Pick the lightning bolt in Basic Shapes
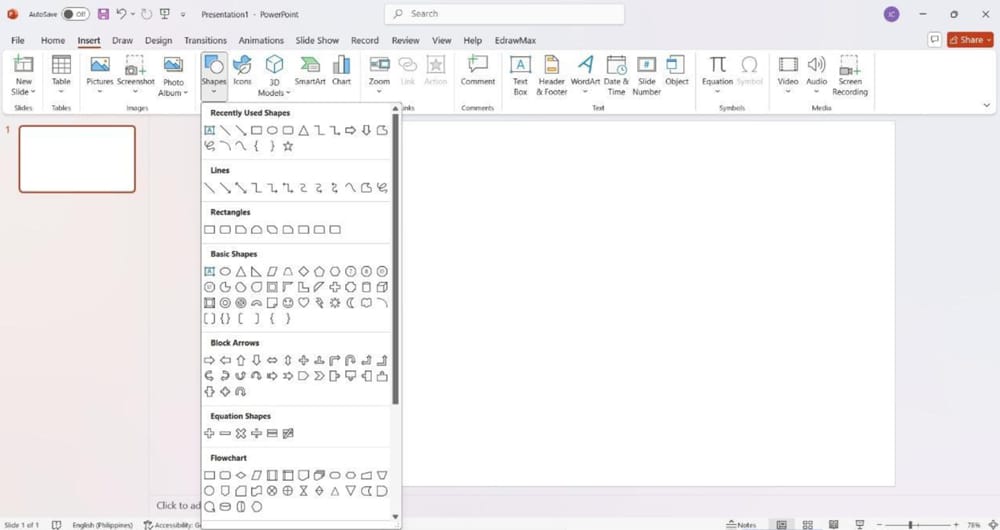Image resolution: width=1000 pixels, height=530 pixels. [320, 303]
